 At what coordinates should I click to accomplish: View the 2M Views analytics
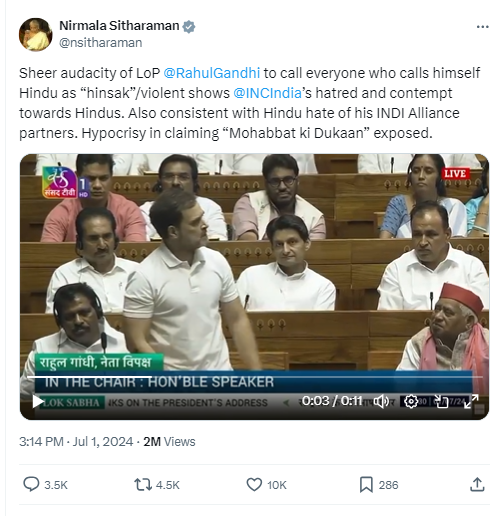point(169,442)
